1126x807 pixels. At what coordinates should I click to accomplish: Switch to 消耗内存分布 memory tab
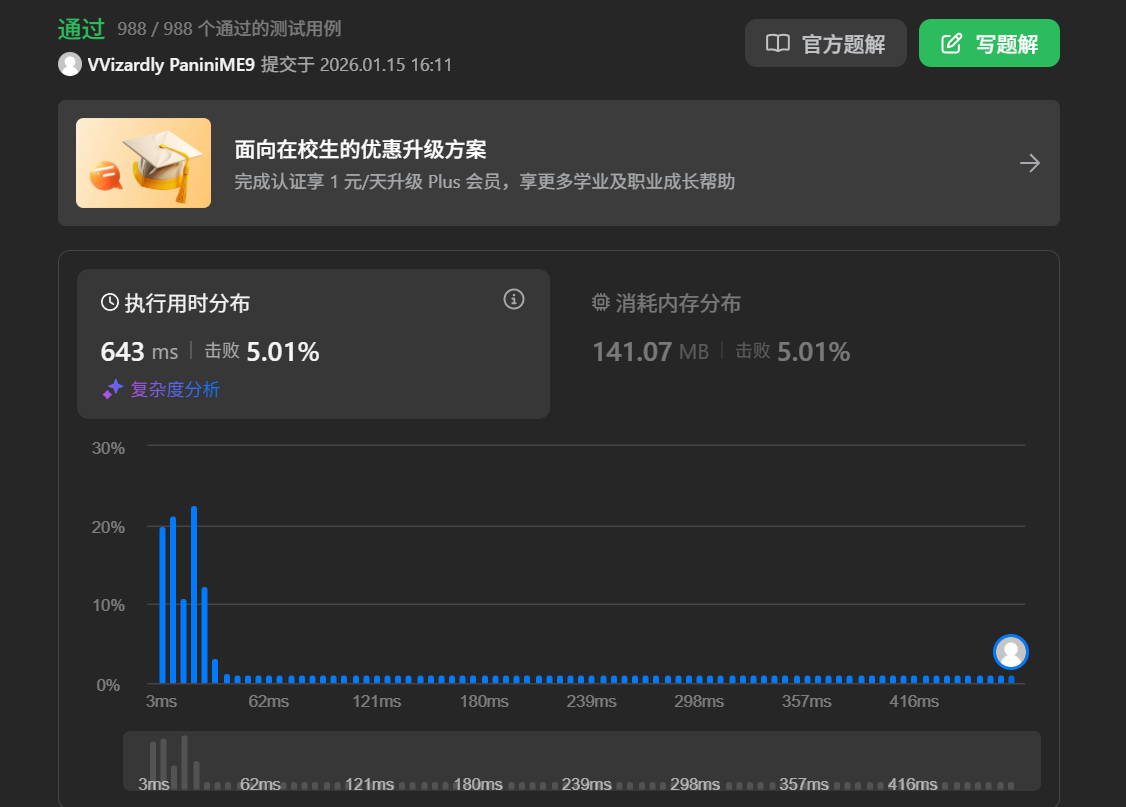(666, 303)
